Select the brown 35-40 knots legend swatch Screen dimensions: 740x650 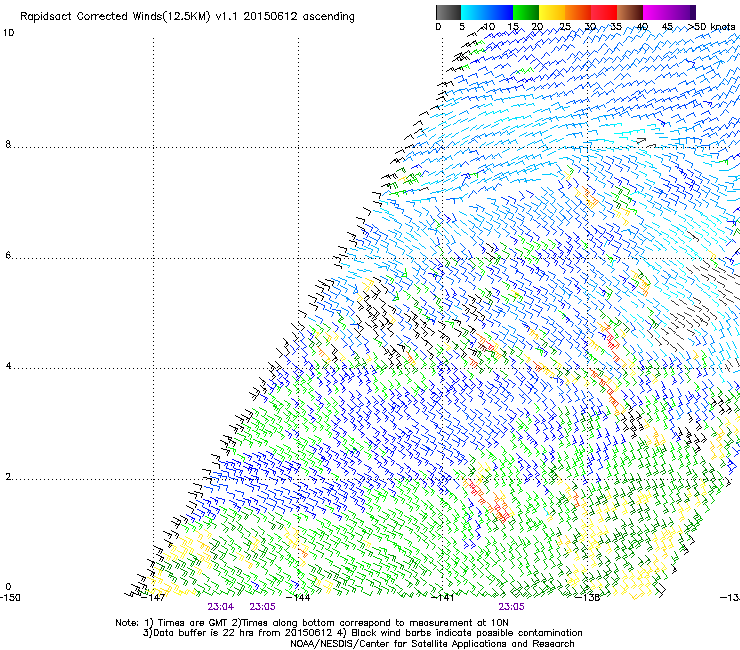(630, 12)
